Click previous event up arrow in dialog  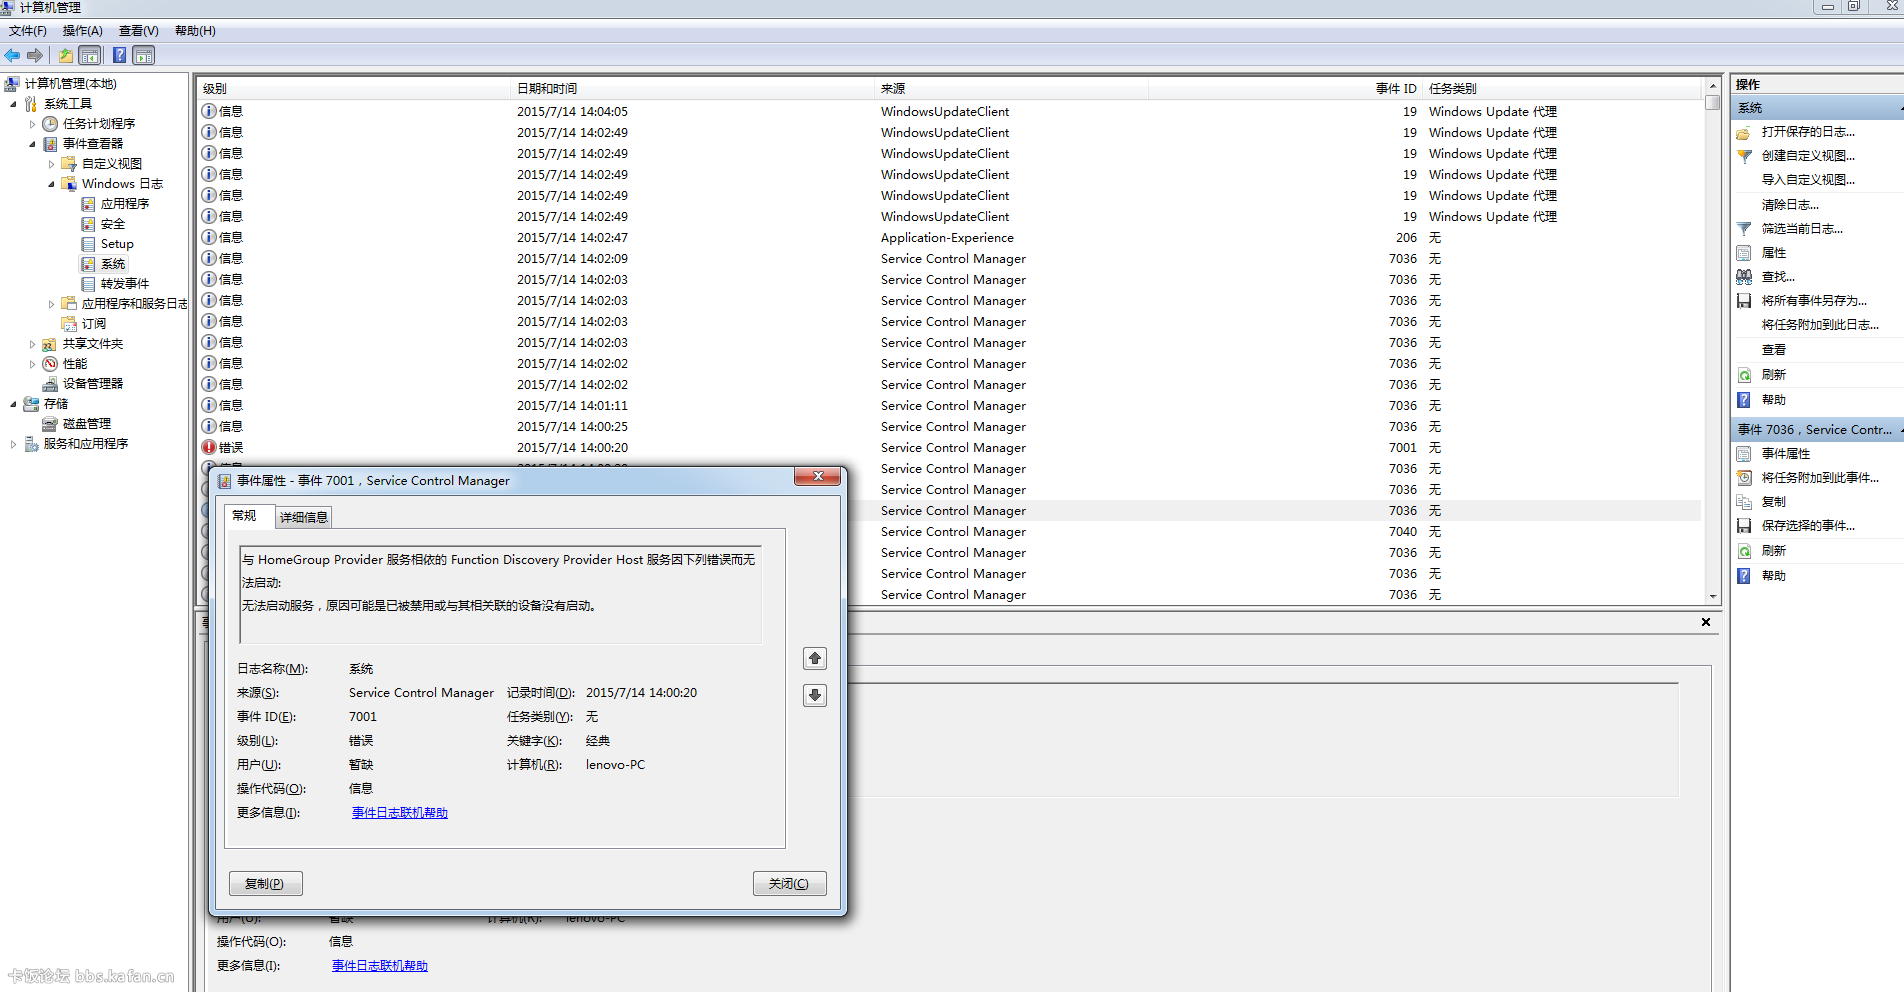(815, 658)
